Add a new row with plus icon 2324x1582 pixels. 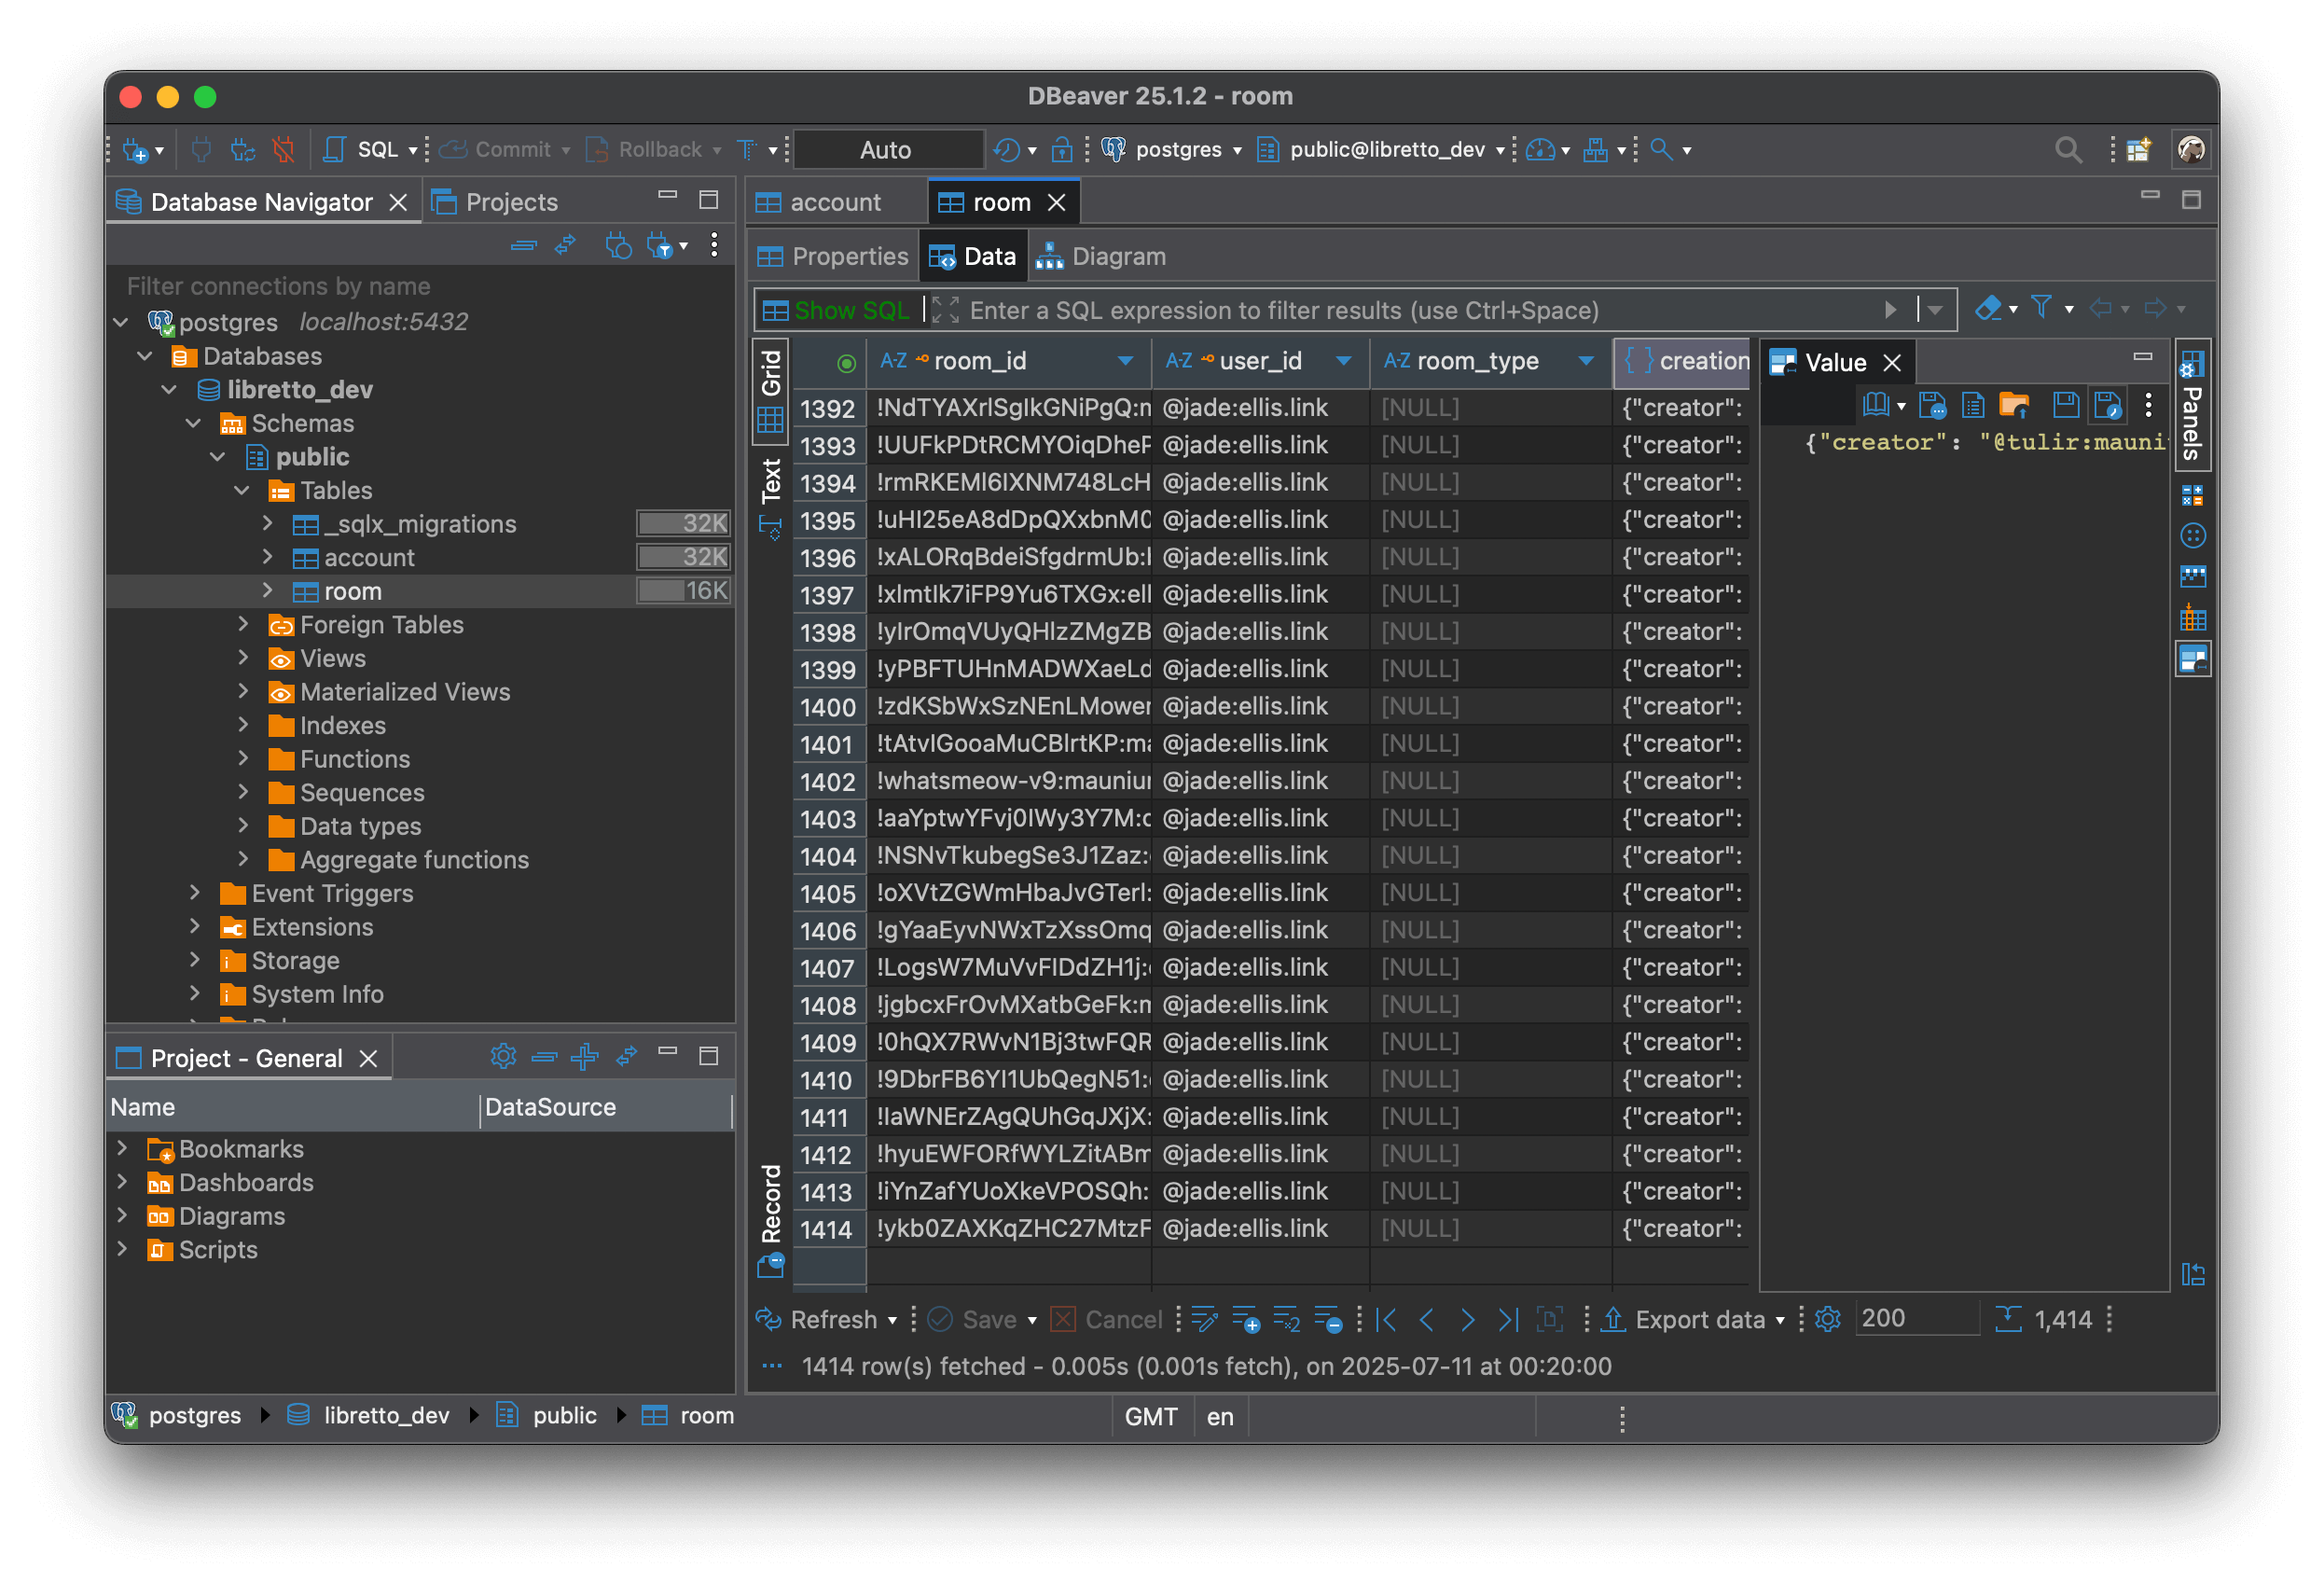pyautogui.click(x=1246, y=1320)
